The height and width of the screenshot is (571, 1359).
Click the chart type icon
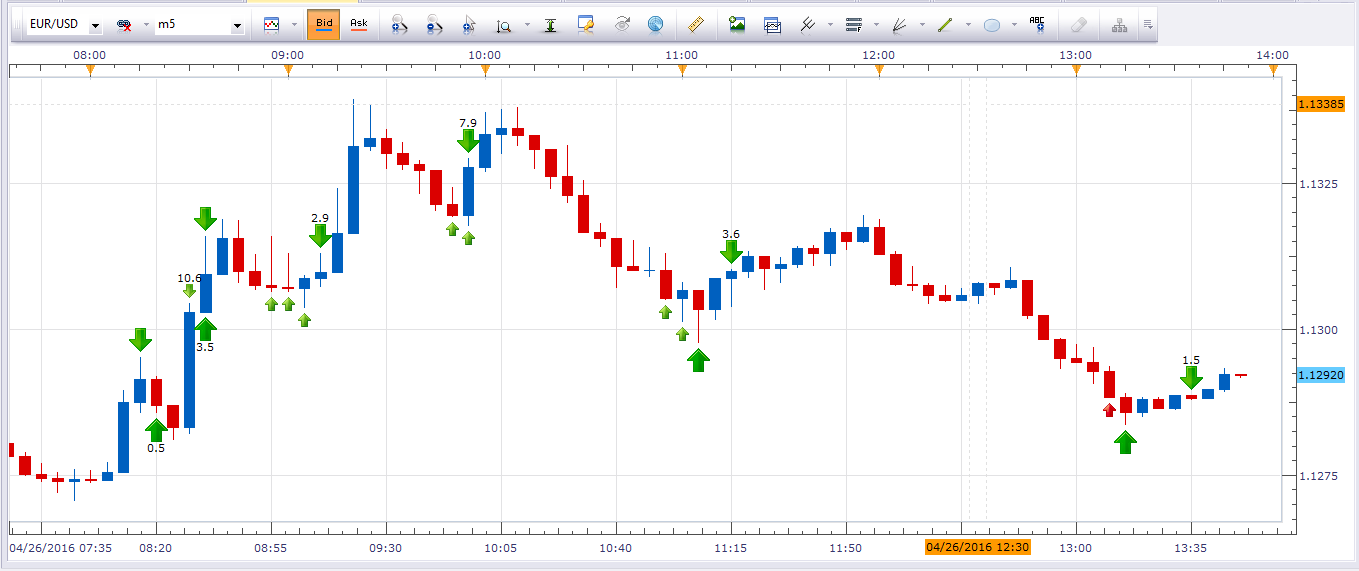coord(271,24)
